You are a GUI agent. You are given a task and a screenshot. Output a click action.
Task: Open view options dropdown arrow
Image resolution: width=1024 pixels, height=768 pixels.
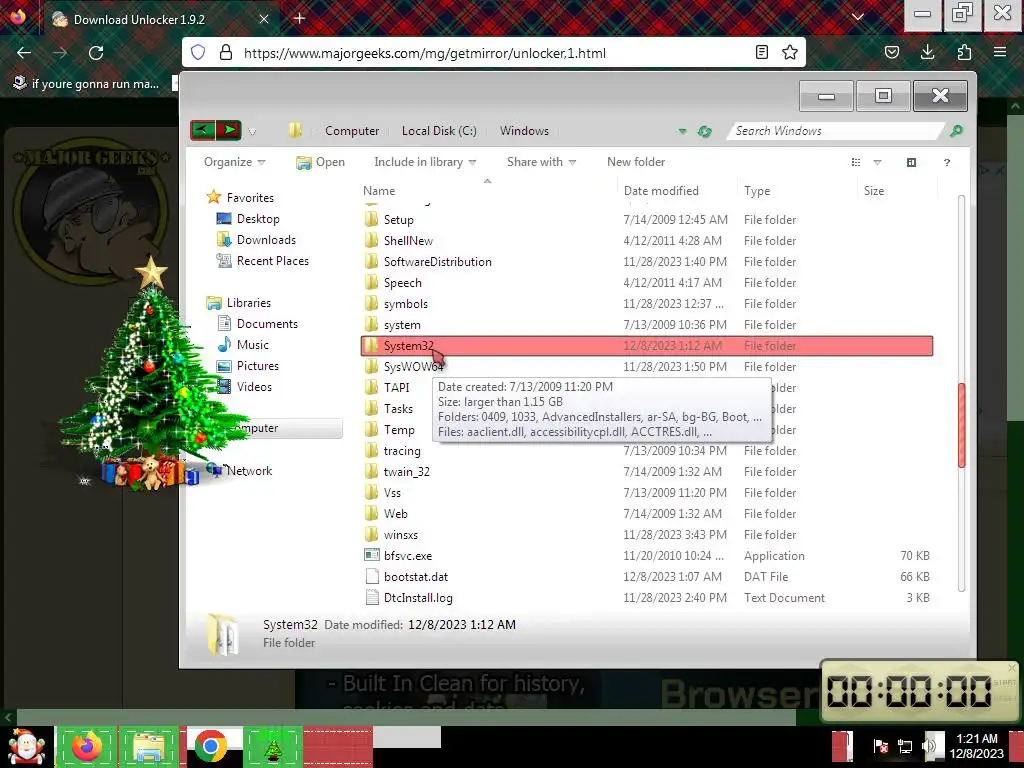point(877,162)
